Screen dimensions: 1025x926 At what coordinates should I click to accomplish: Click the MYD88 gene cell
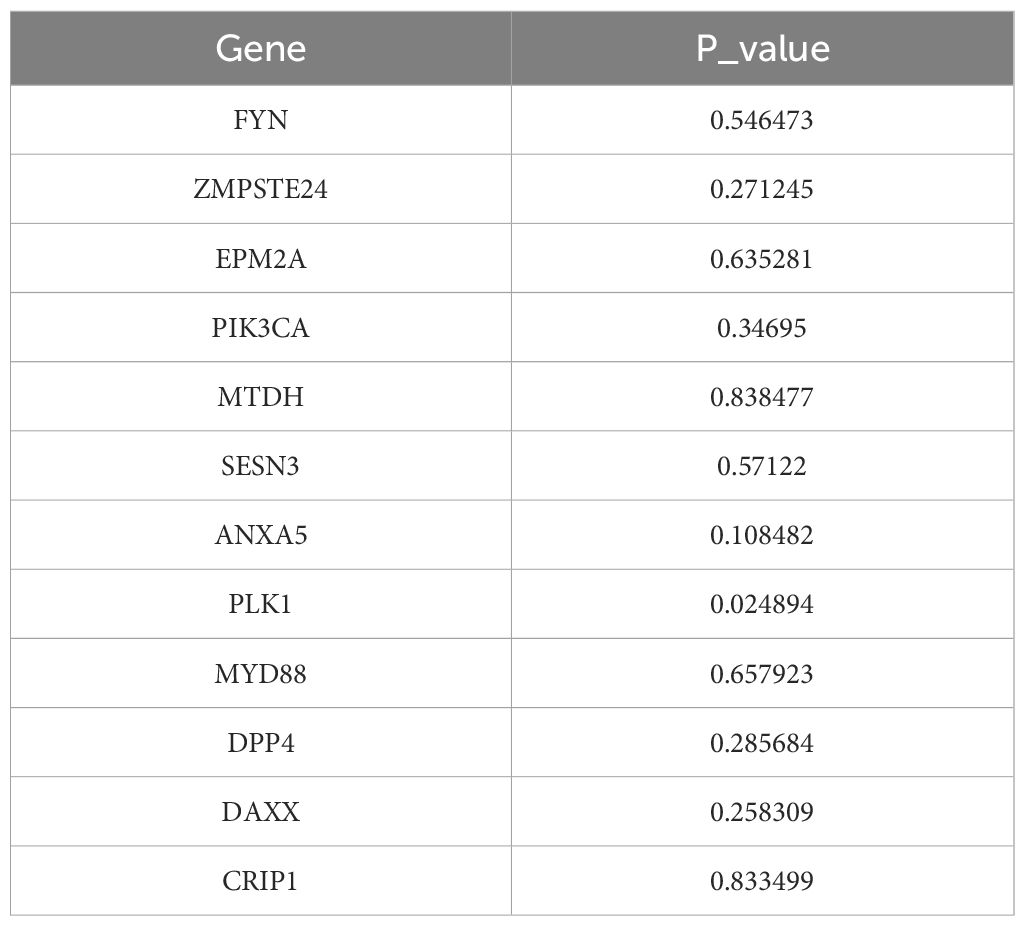point(260,674)
